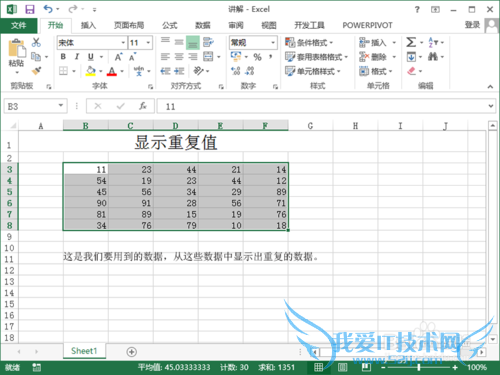This screenshot has height=375, width=500.
Task: Click the Copy icon under Cut
Action: coord(36,57)
